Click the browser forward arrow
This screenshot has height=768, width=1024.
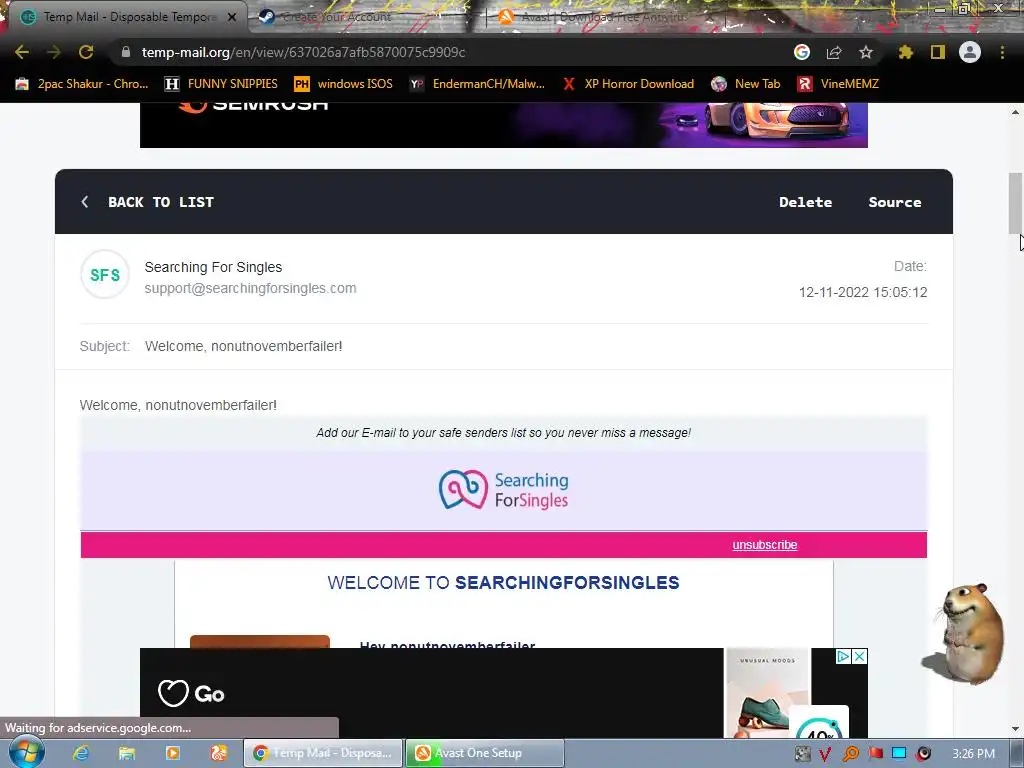54,52
